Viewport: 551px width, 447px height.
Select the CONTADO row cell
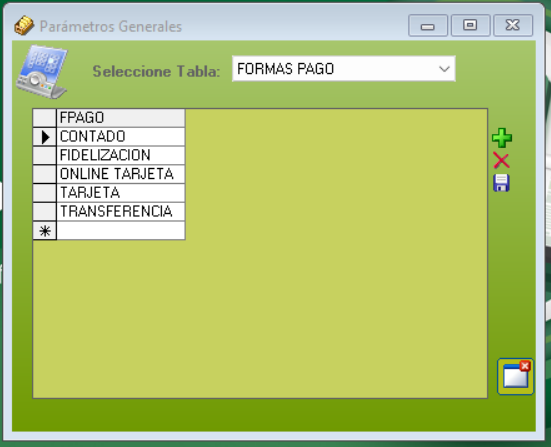[x=121, y=137]
